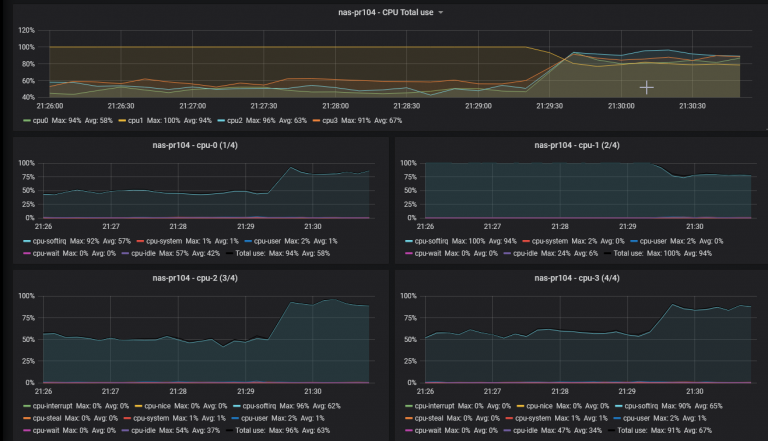Open the nas-pr104 cpu-1 (2/4) panel title menu

pos(577,146)
